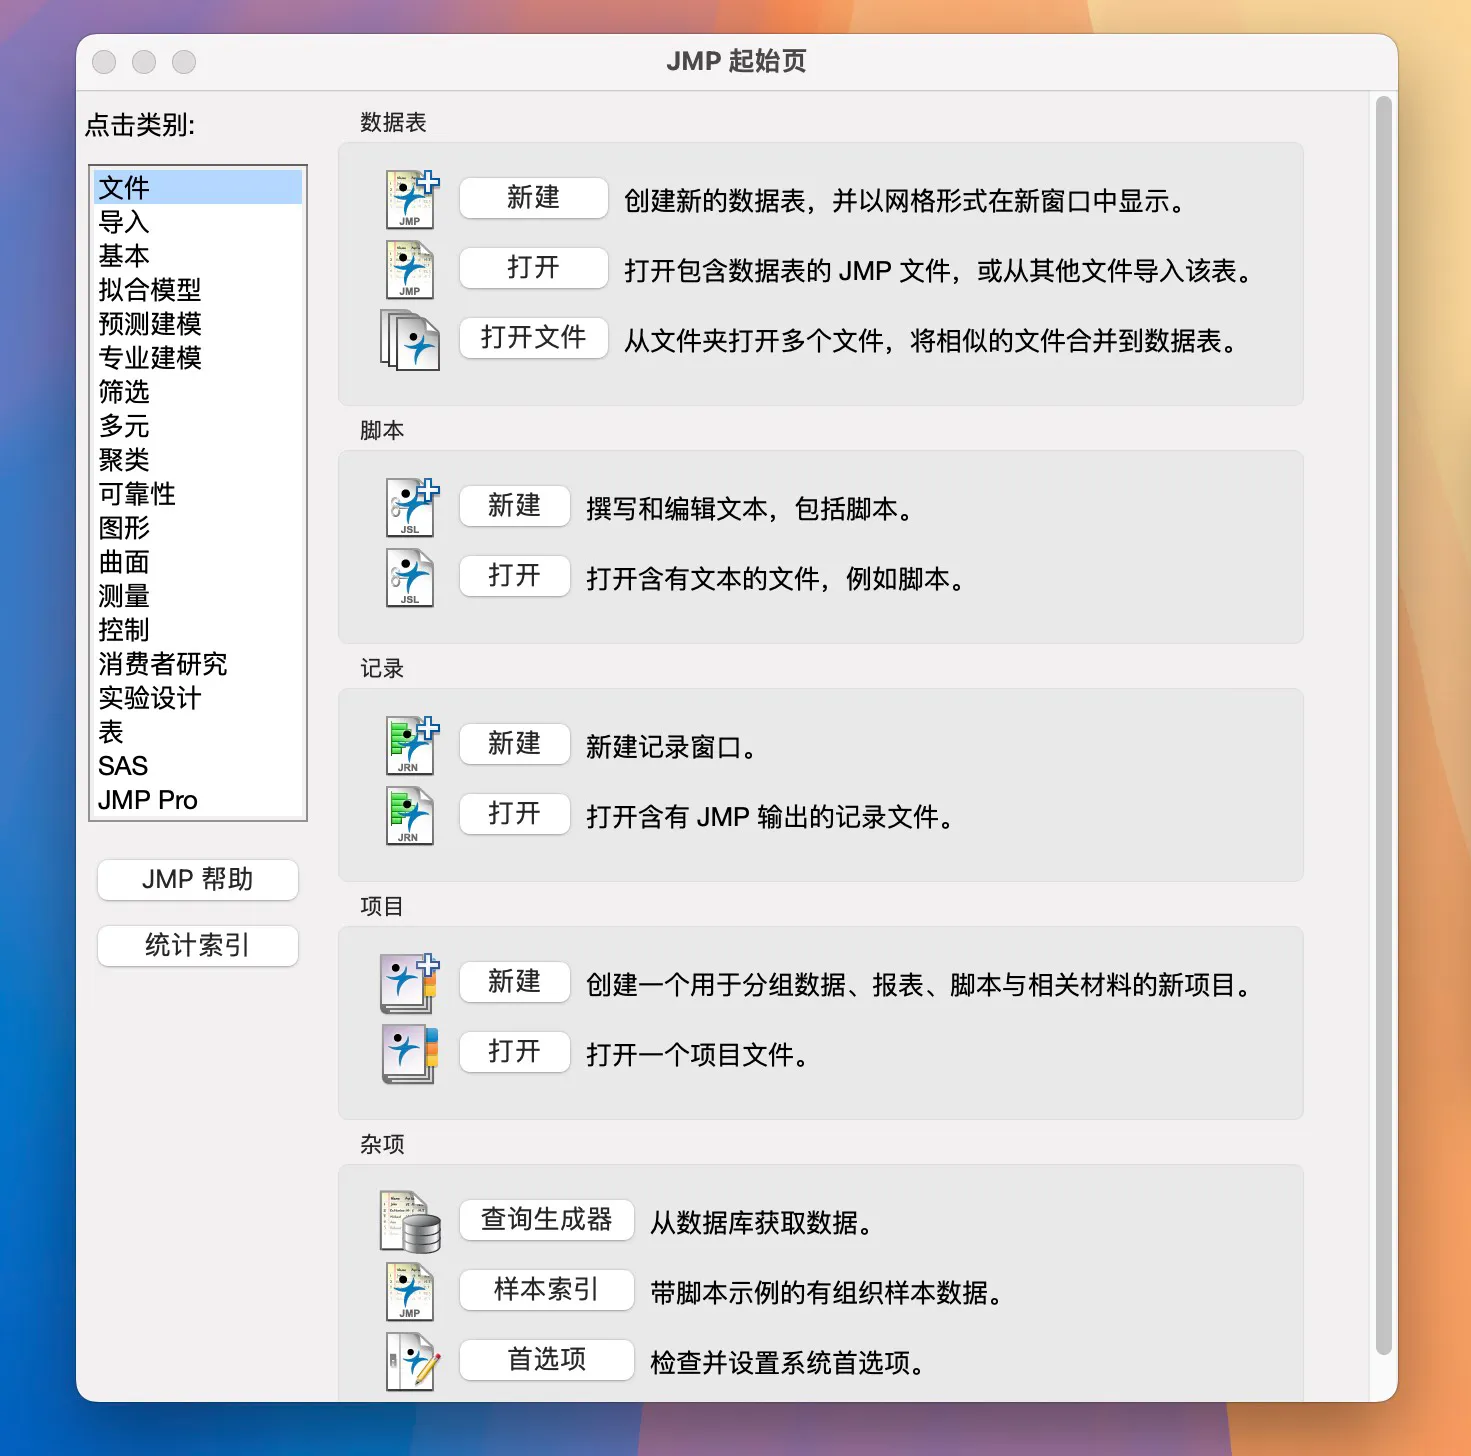Select SAS category in list
The image size is (1471, 1456).
(x=198, y=765)
